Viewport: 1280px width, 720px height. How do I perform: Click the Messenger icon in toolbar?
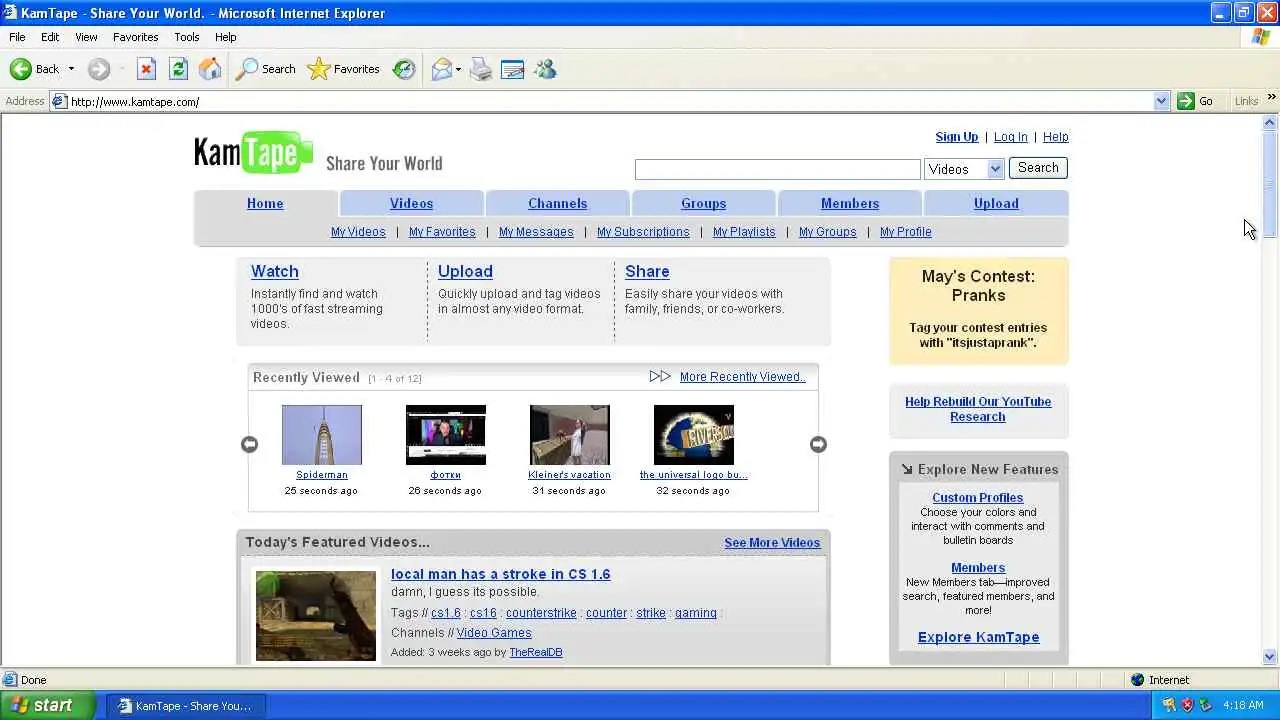point(545,69)
